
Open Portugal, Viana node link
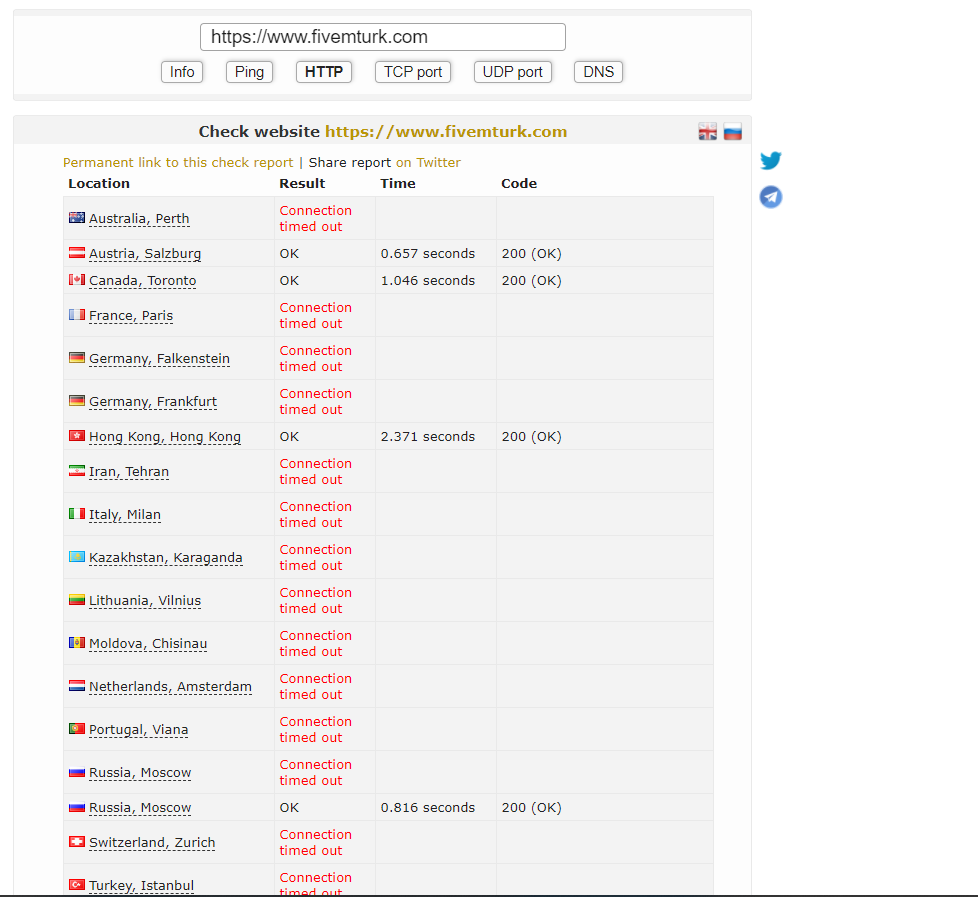[x=138, y=730]
